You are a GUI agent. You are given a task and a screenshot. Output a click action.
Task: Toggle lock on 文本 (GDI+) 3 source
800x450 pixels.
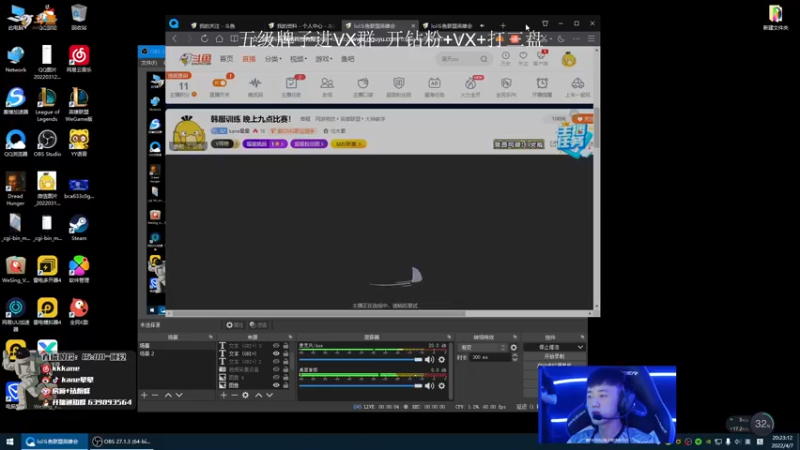[x=286, y=346]
